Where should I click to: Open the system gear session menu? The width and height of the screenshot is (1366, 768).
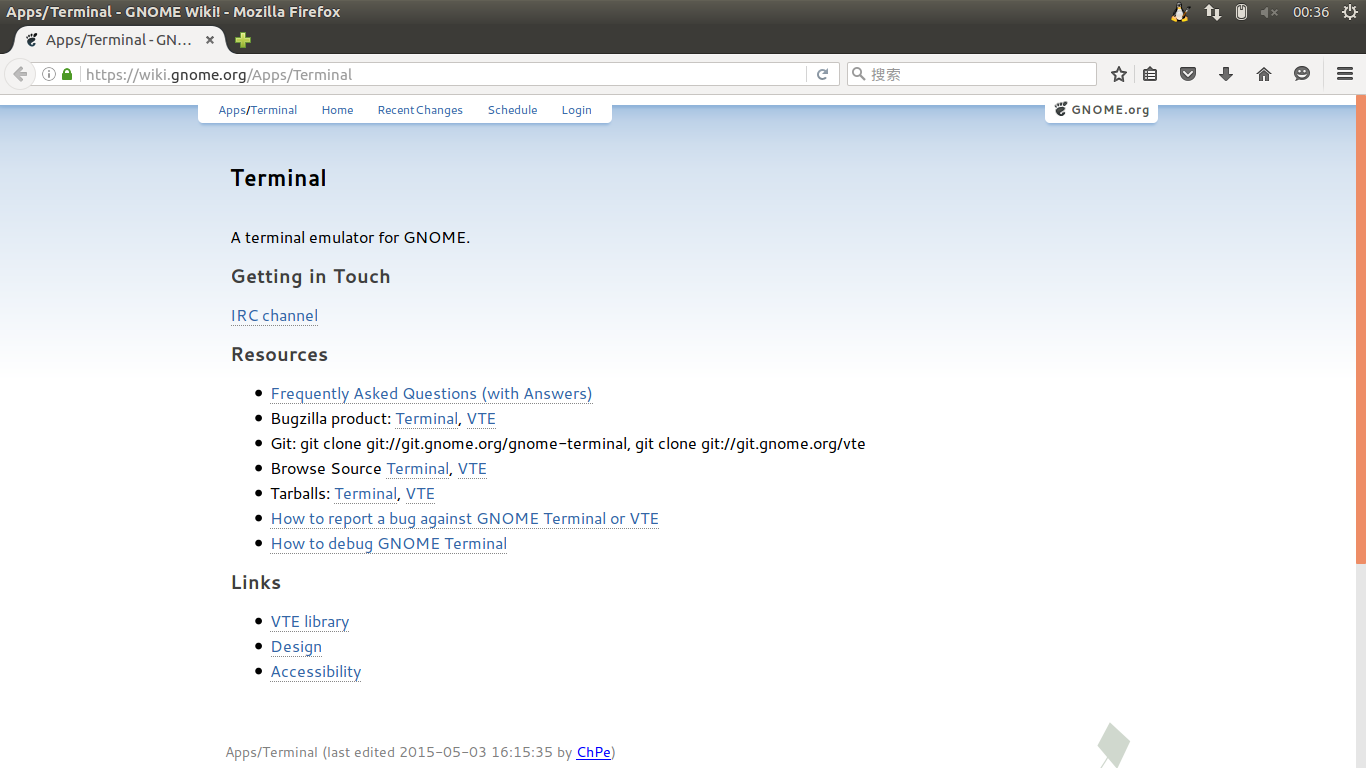pyautogui.click(x=1349, y=12)
